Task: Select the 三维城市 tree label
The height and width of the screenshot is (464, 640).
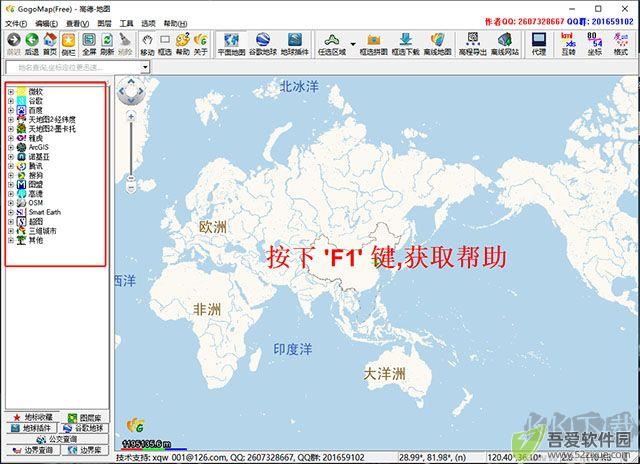Action: pyautogui.click(x=42, y=231)
